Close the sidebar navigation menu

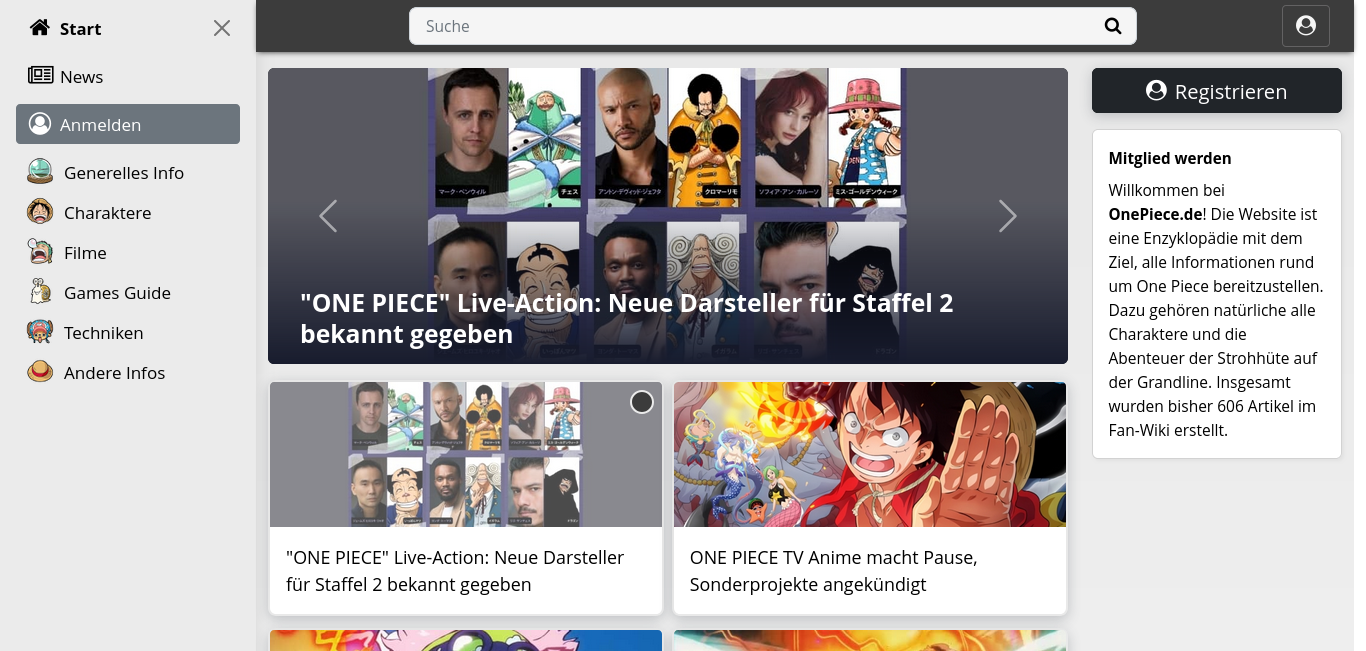(222, 28)
